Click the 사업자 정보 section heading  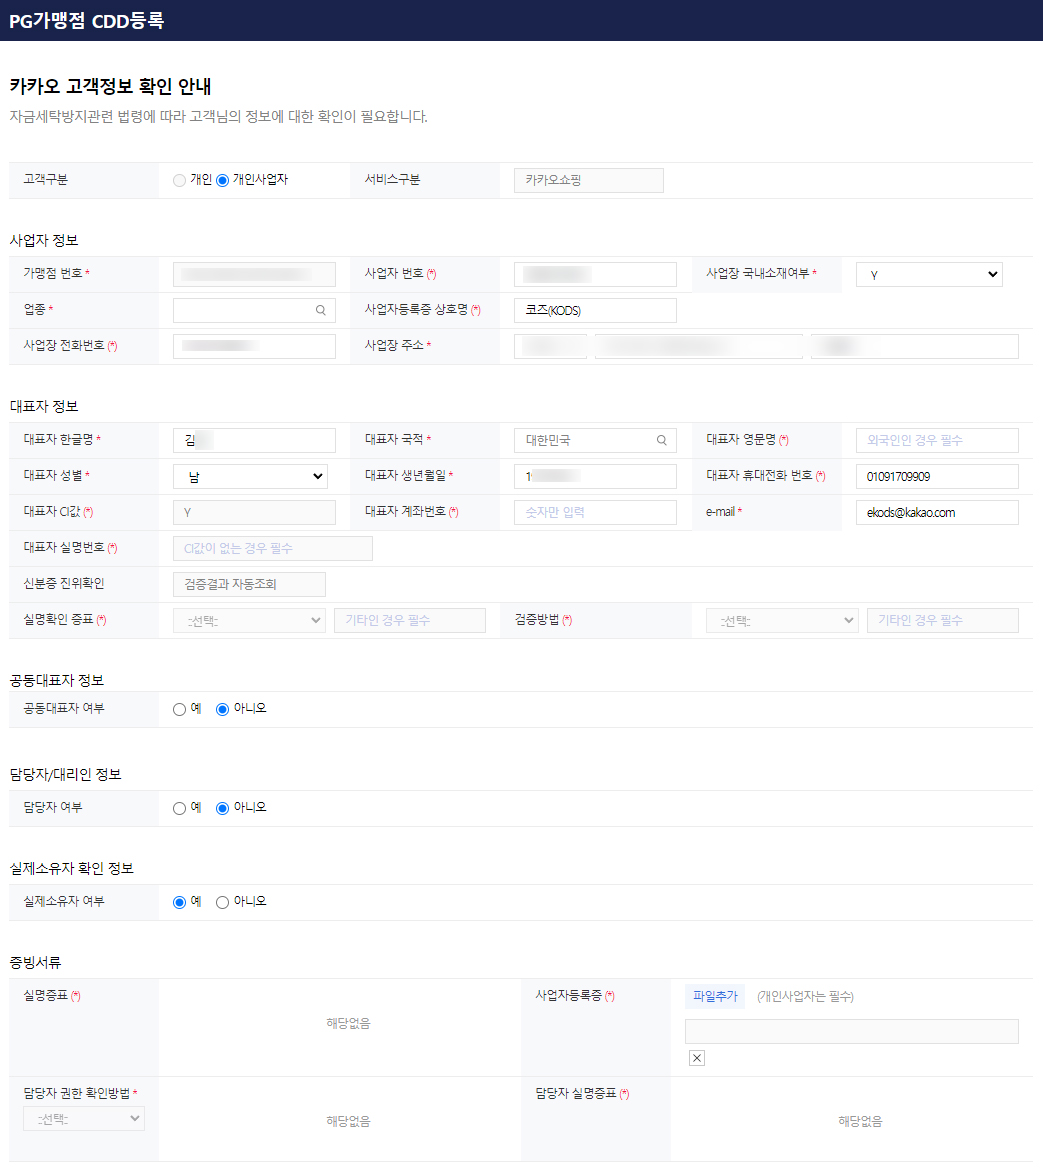(x=44, y=240)
